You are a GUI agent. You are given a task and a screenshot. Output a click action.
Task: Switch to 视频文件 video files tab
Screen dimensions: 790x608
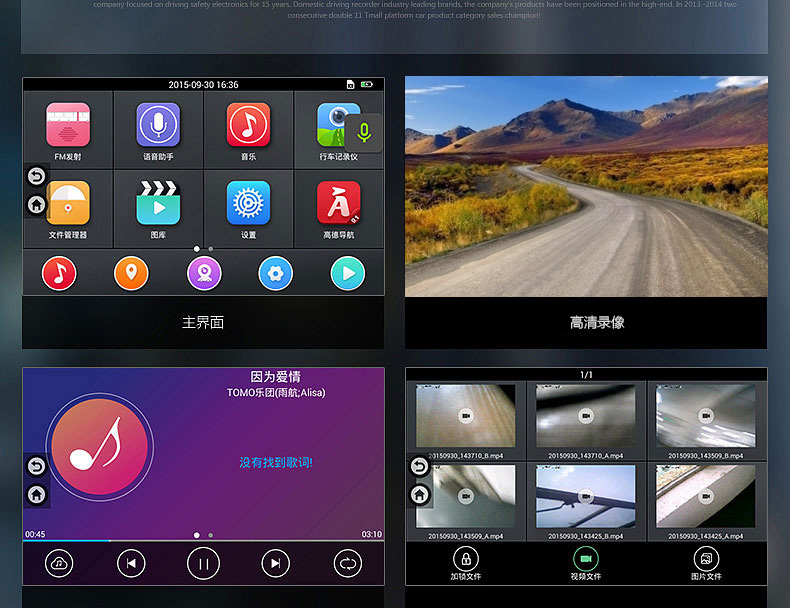585,564
